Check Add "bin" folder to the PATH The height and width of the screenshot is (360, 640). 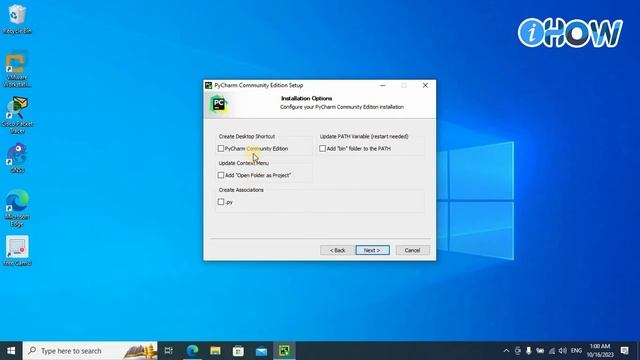[x=322, y=149]
